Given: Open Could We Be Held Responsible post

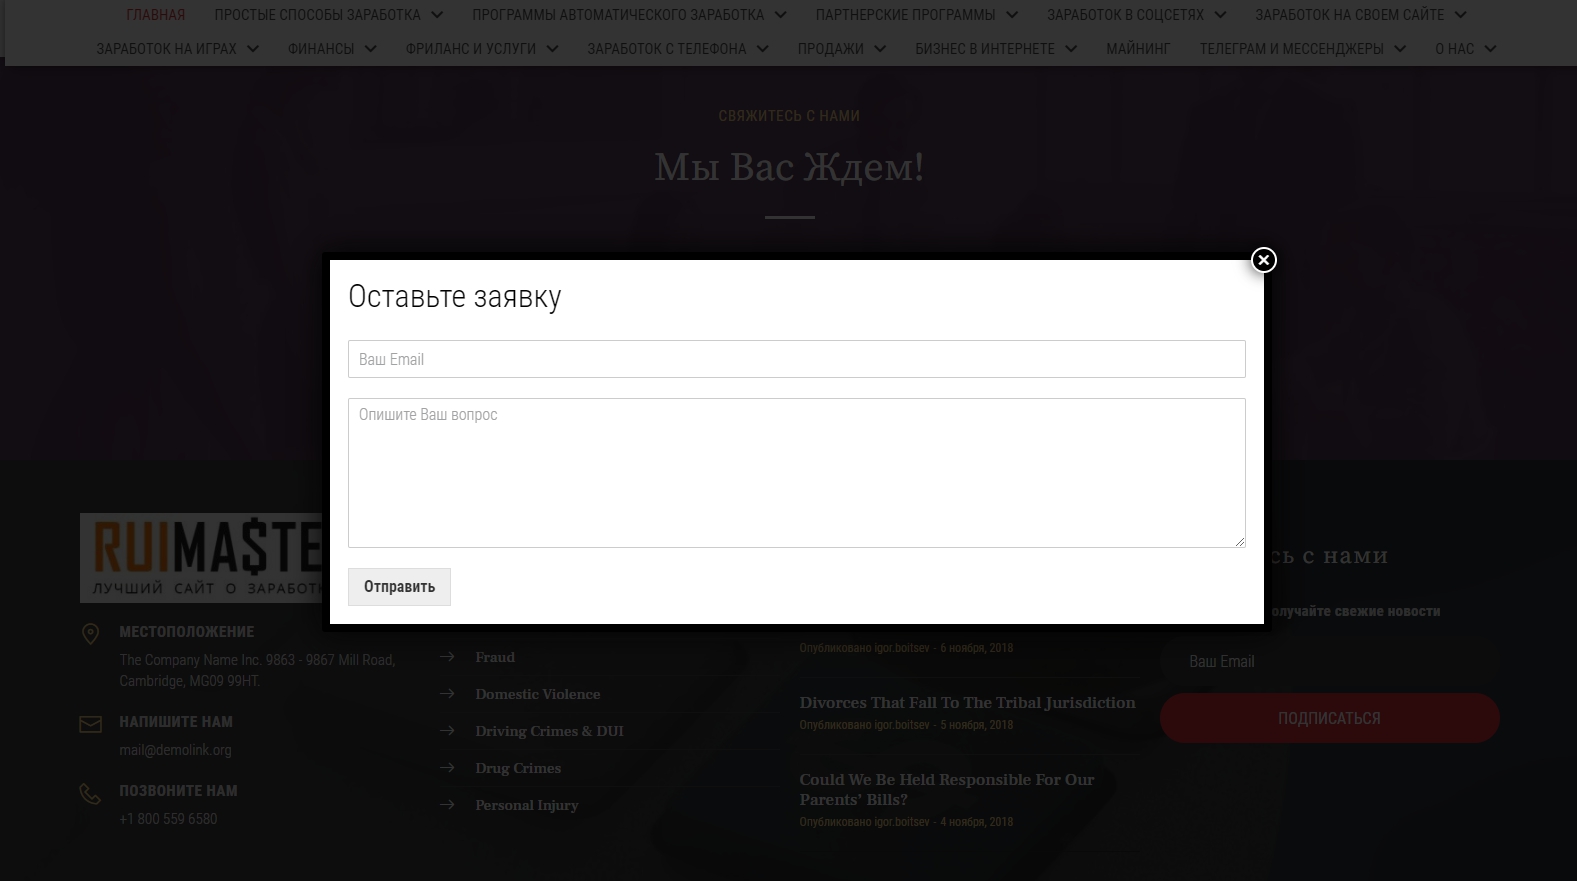Looking at the screenshot, I should 946,790.
